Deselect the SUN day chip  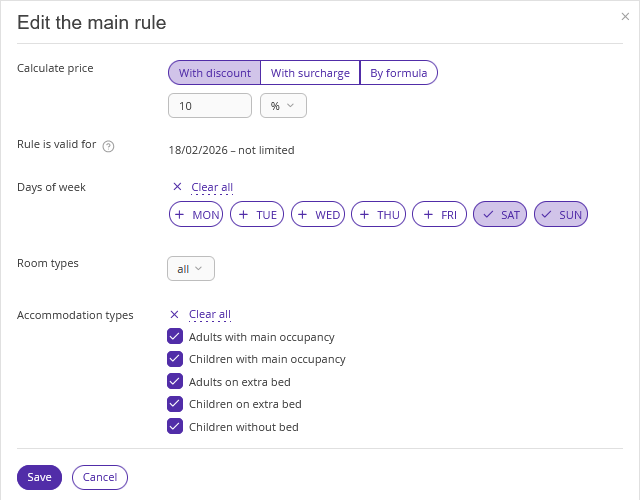pos(561,215)
